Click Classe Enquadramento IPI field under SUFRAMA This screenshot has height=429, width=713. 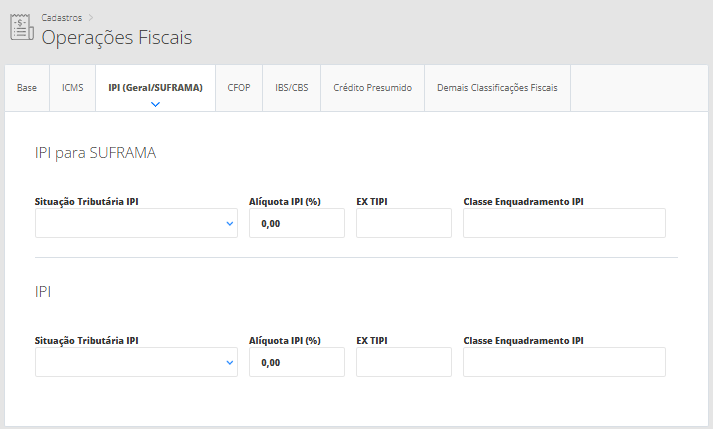[564, 224]
